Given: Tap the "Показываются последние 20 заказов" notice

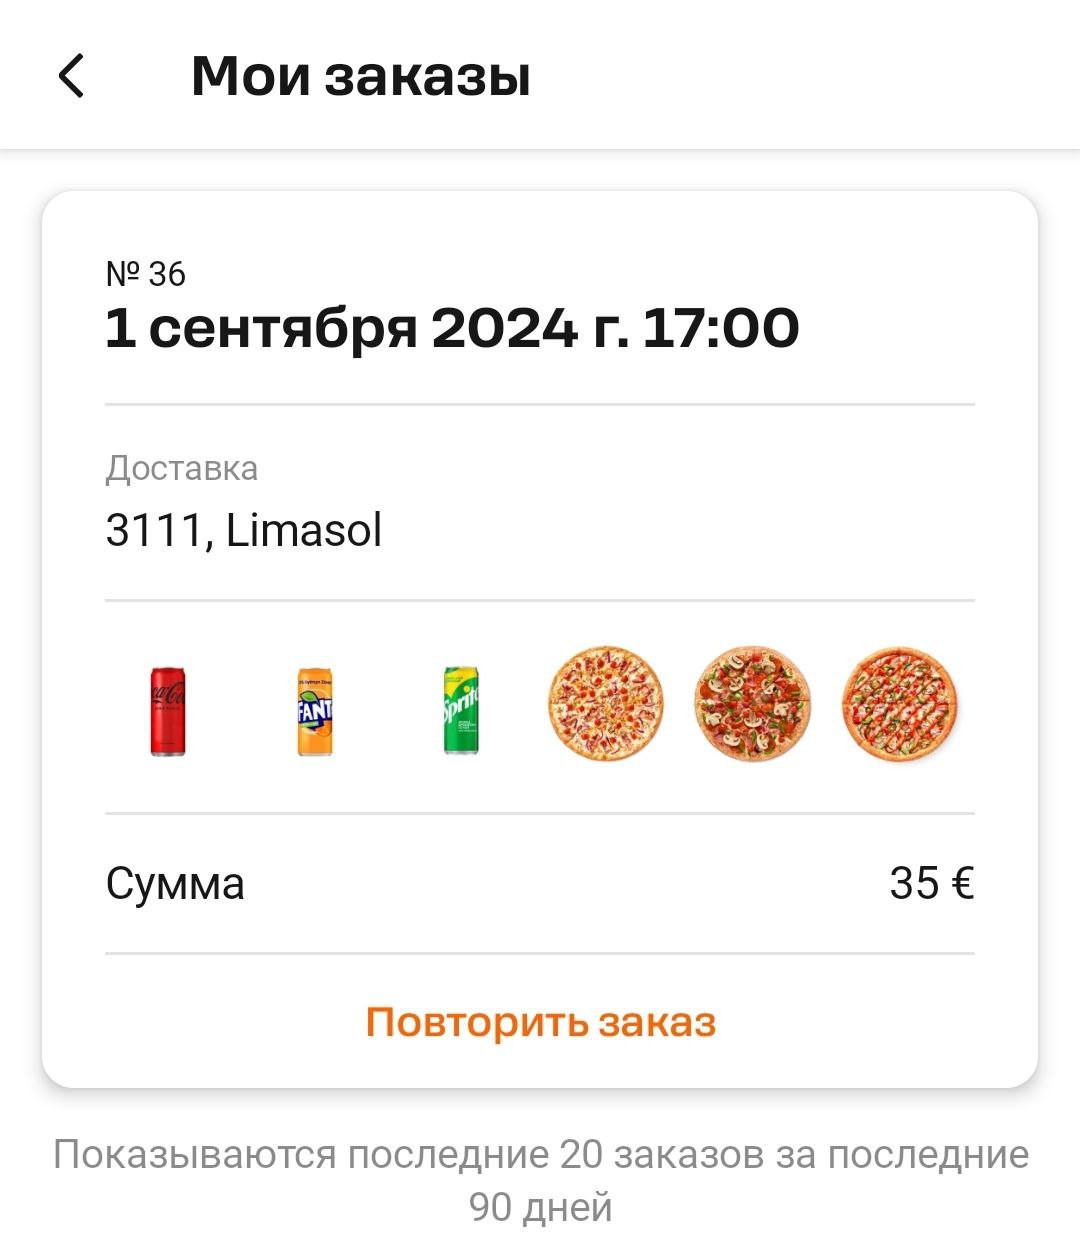Looking at the screenshot, I should (x=540, y=1154).
